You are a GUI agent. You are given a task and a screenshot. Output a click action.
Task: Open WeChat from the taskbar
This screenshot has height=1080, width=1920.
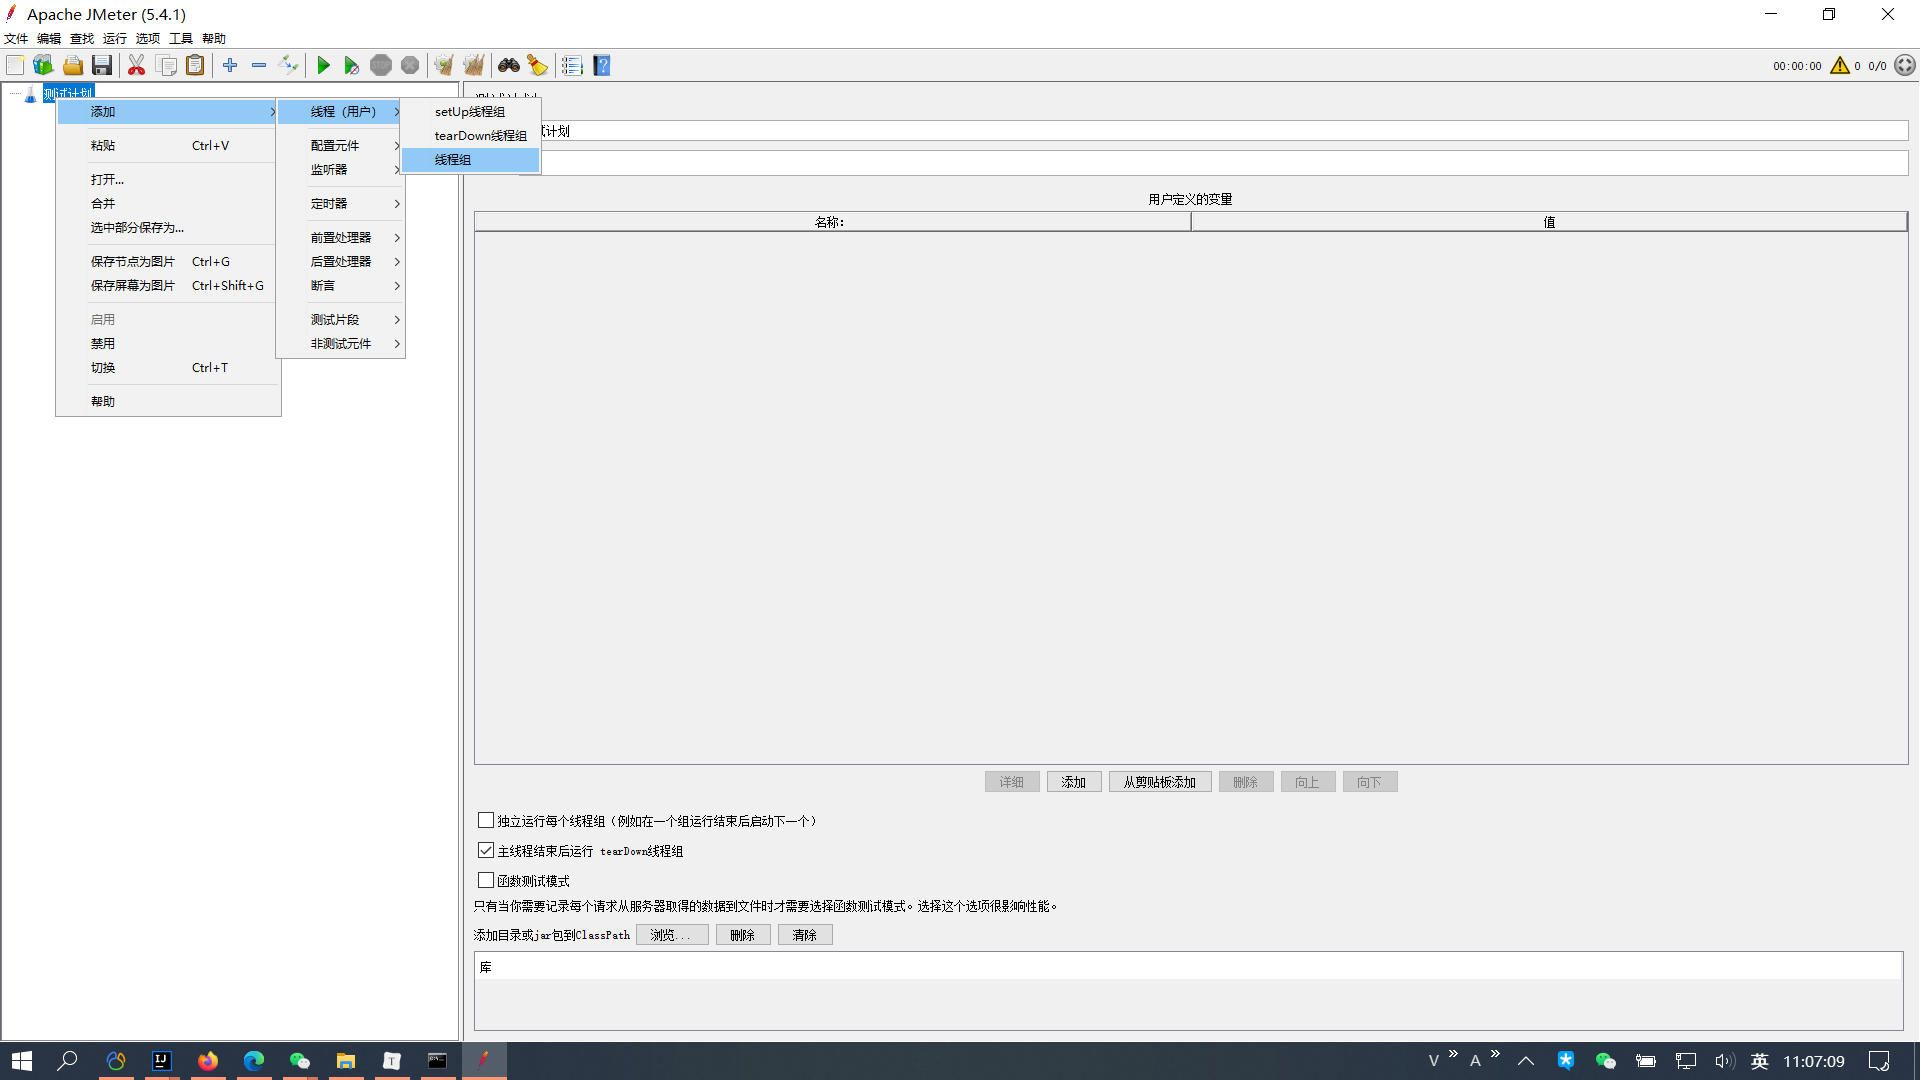[300, 1061]
